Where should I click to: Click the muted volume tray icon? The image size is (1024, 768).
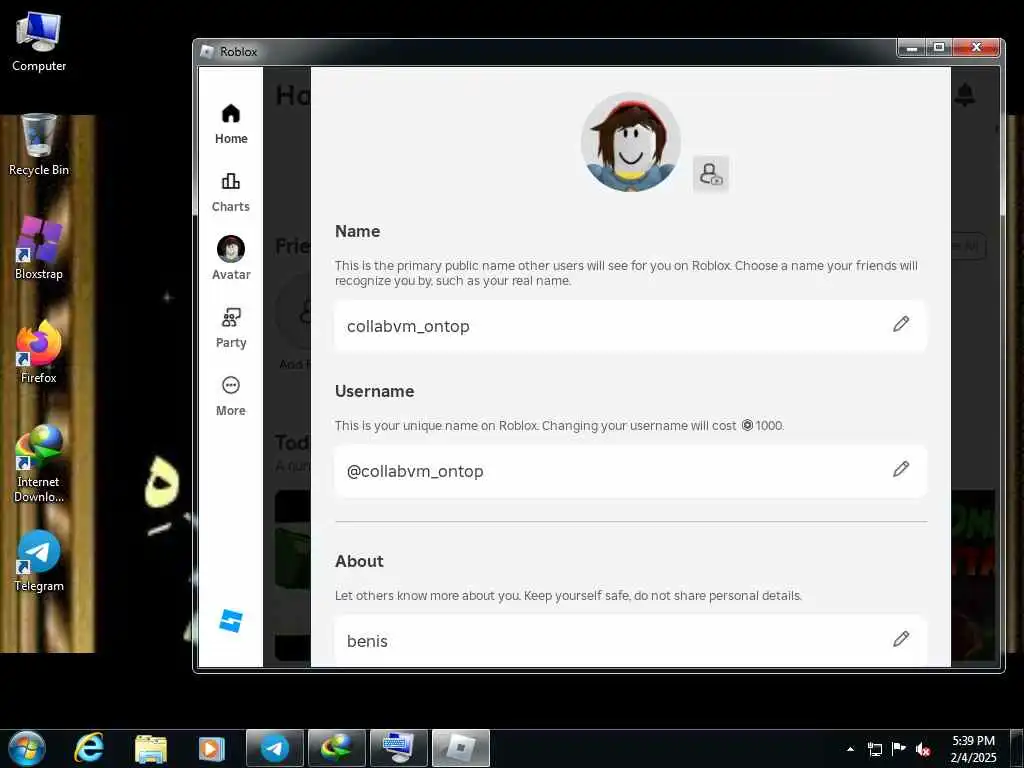pos(923,749)
